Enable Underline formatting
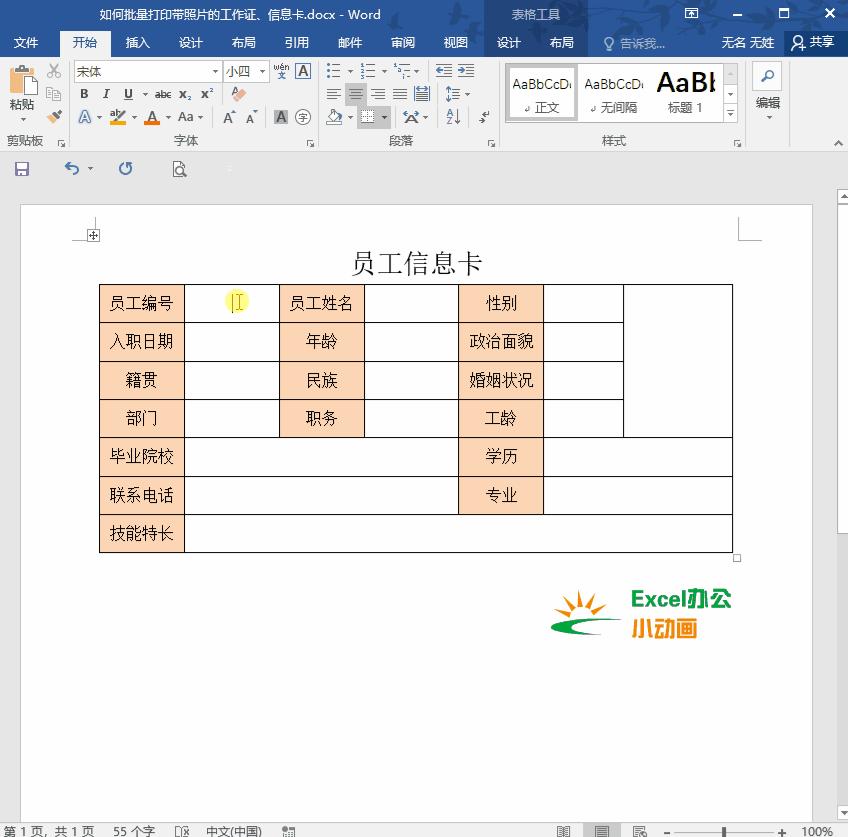 tap(128, 93)
